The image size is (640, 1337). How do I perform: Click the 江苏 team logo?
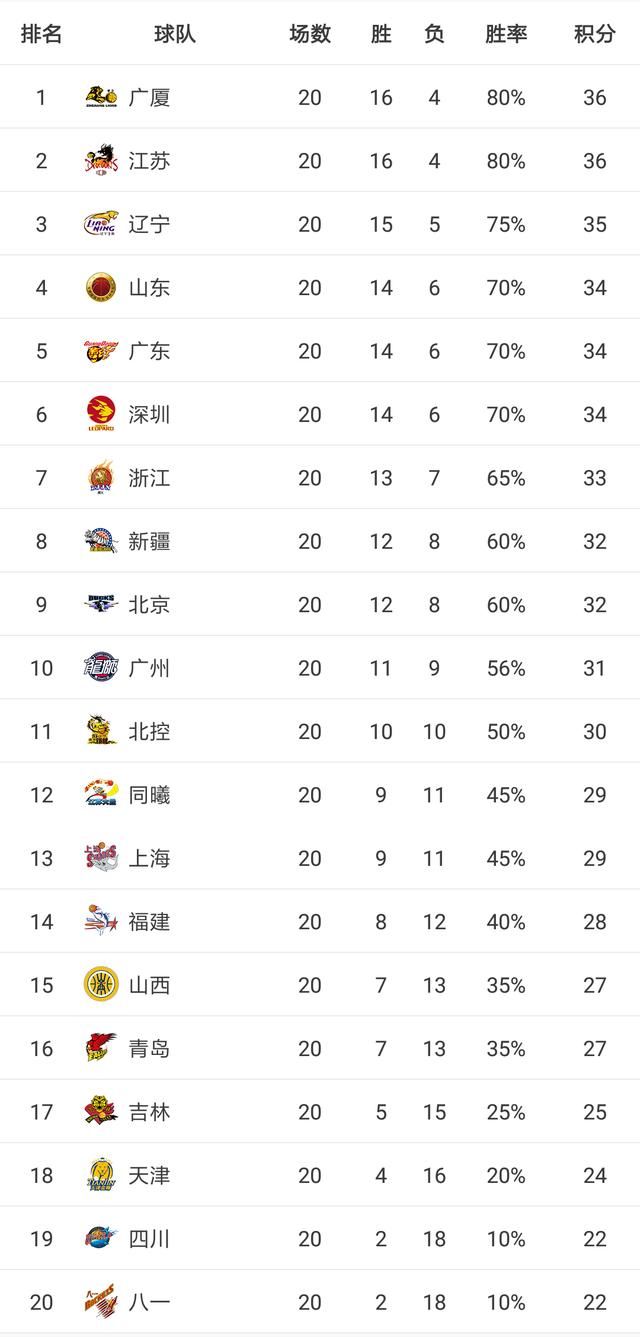(x=101, y=161)
